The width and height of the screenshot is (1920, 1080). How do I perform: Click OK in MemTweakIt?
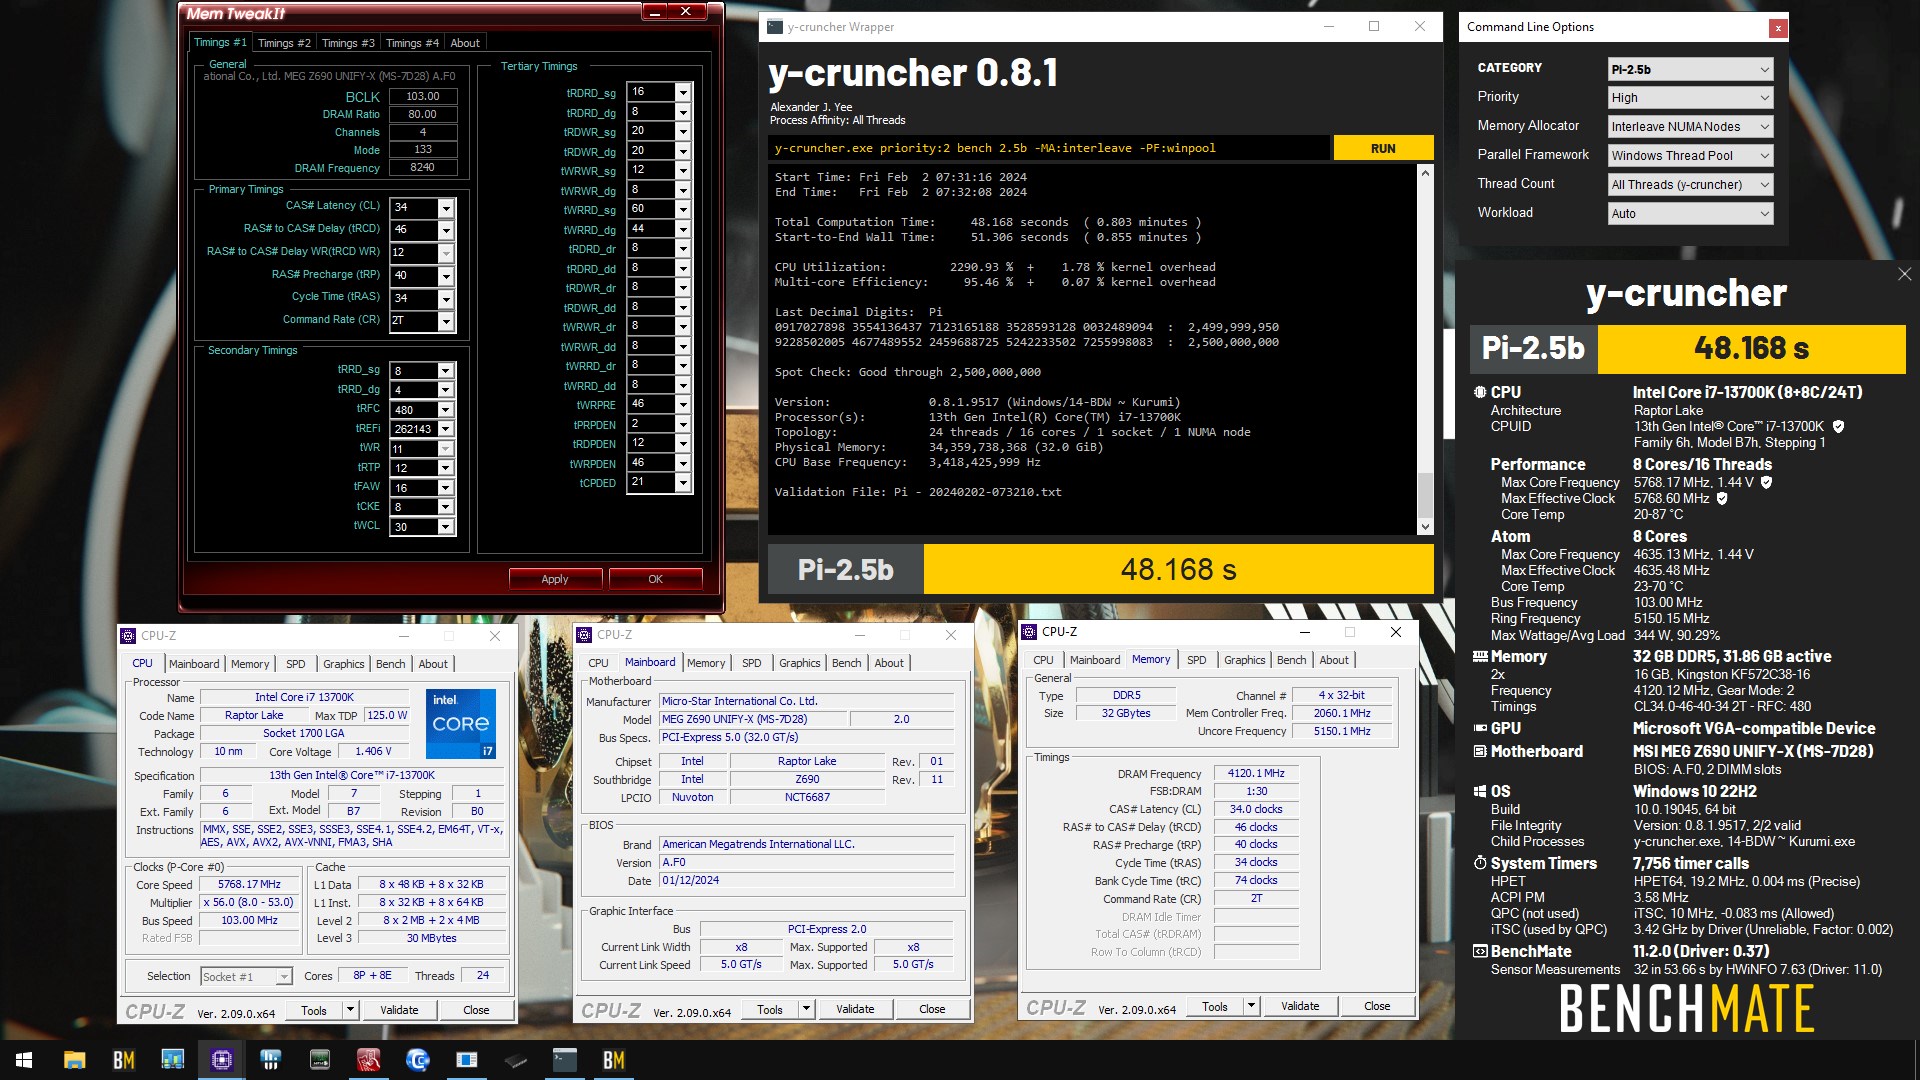[655, 579]
